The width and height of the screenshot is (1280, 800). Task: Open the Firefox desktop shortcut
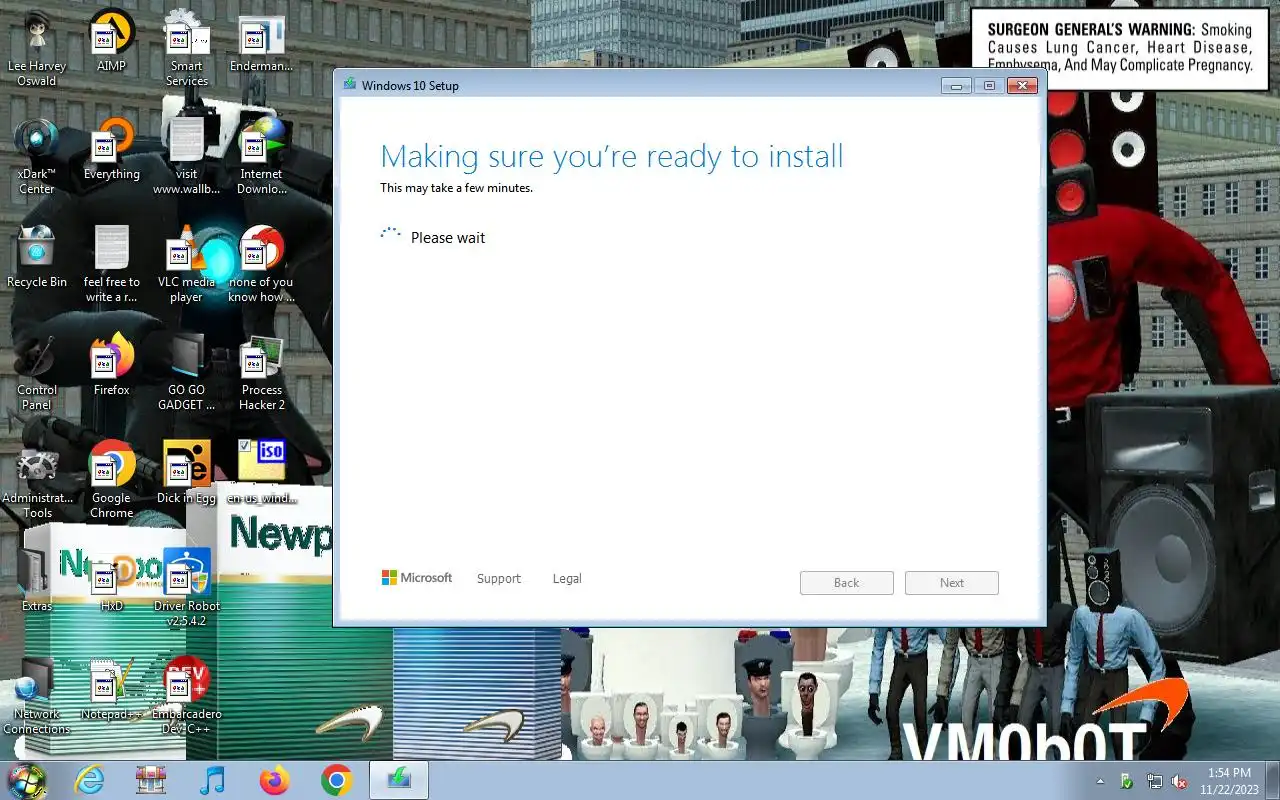[112, 365]
